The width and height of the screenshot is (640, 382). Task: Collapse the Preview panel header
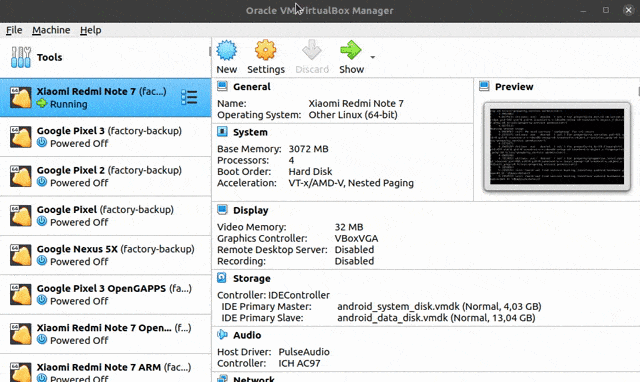514,87
